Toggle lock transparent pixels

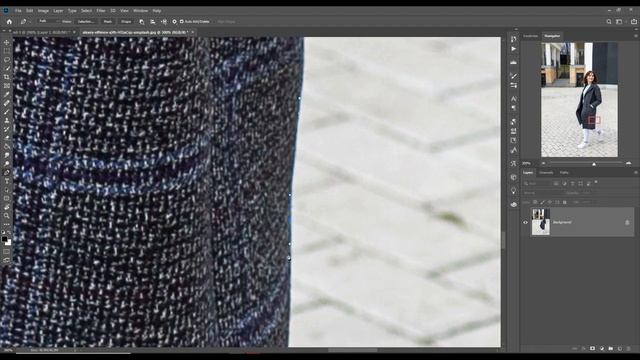(535, 202)
